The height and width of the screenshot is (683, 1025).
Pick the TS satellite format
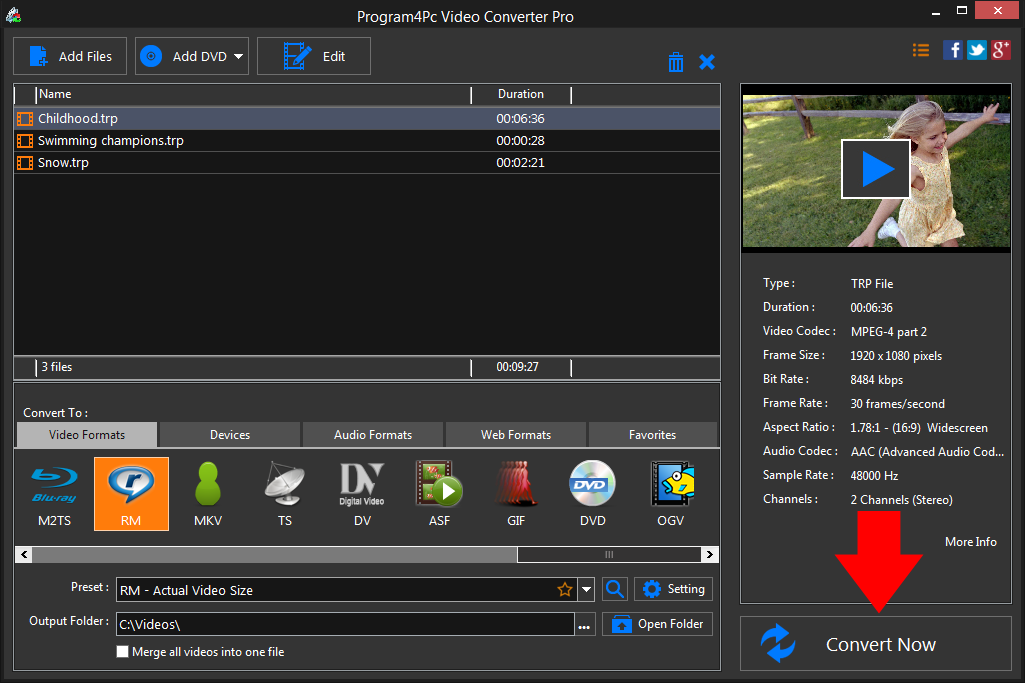click(285, 493)
